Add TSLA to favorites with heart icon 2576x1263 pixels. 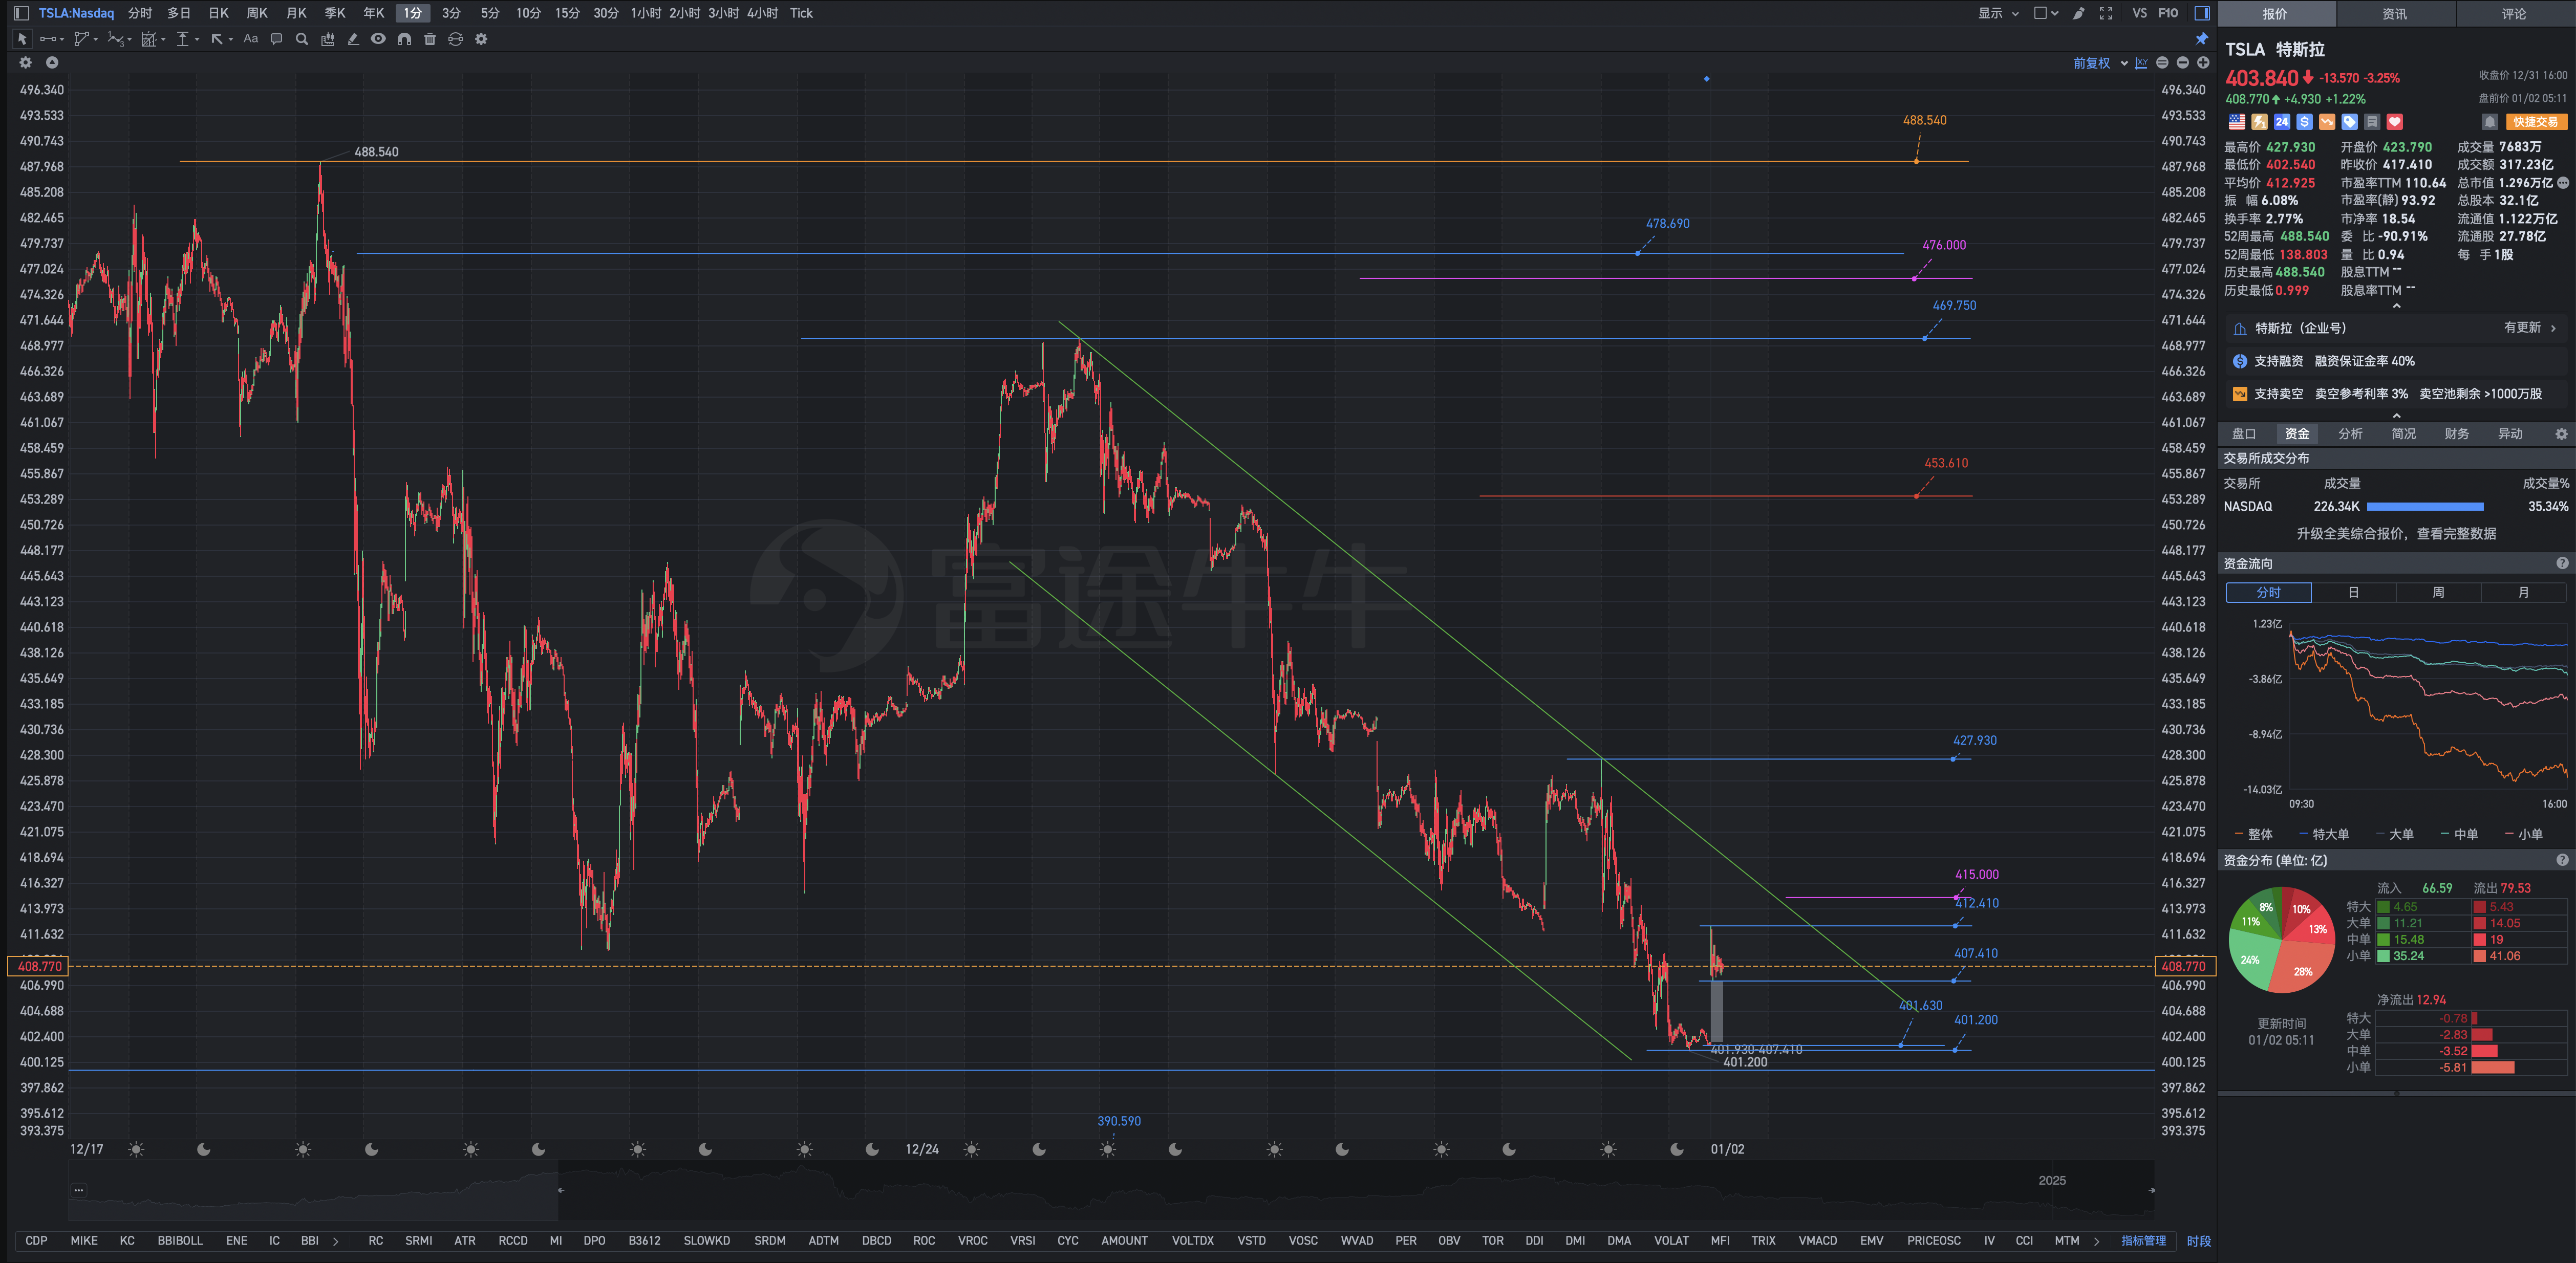coord(2395,122)
